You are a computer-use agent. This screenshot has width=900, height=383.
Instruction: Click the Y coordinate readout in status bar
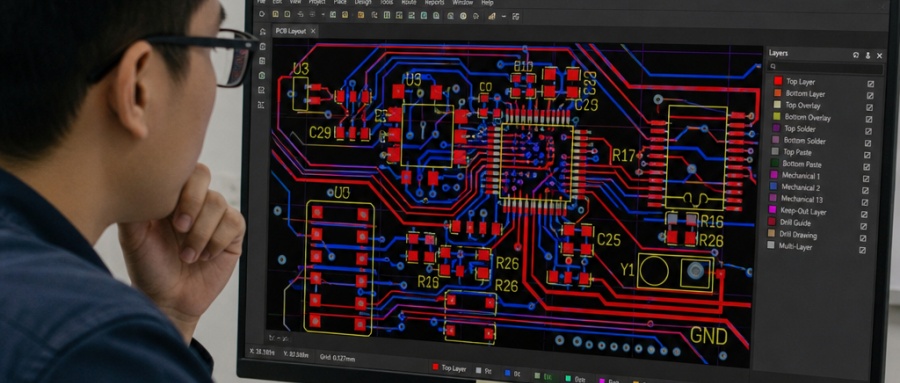pyautogui.click(x=296, y=354)
